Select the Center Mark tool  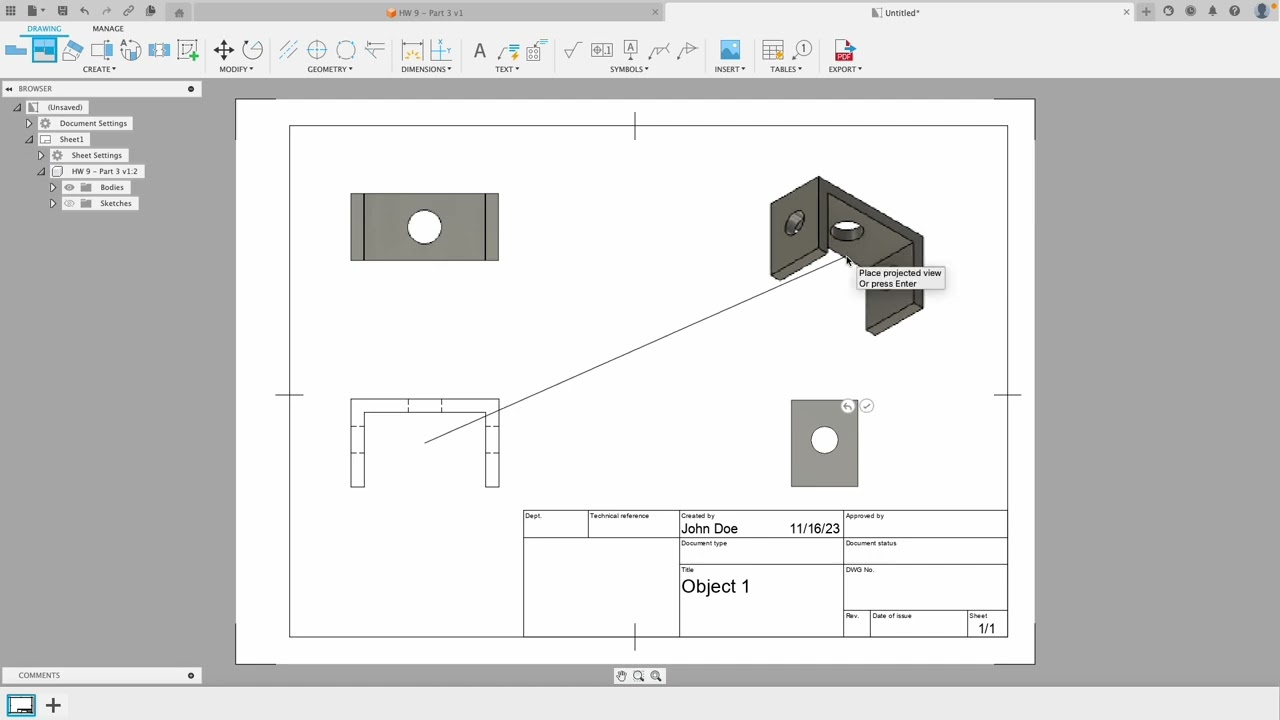pos(317,50)
